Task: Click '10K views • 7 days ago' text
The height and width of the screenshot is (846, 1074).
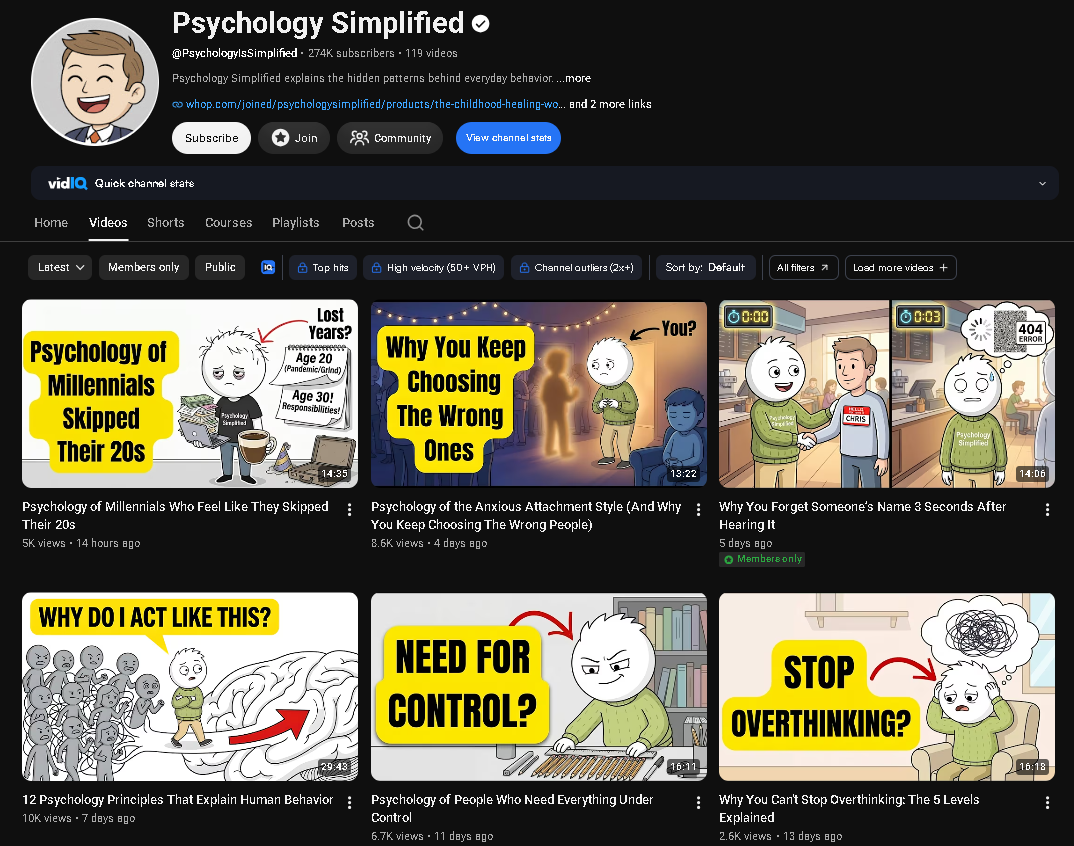Action: point(79,818)
